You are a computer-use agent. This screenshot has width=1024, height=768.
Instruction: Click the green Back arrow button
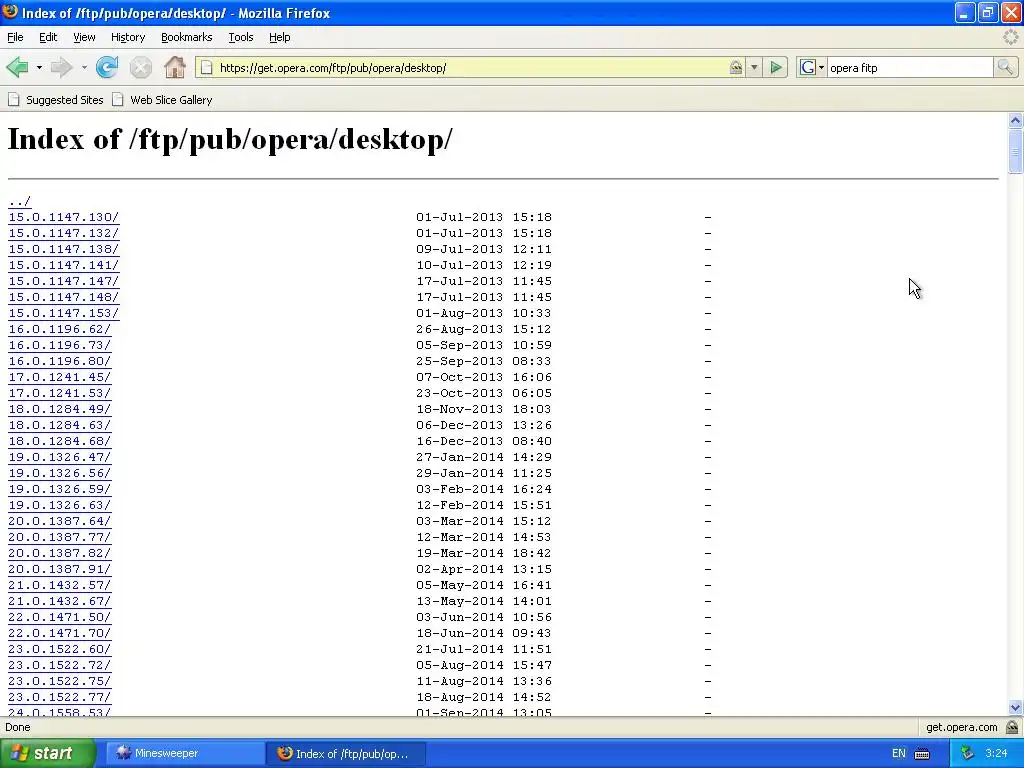tap(18, 67)
